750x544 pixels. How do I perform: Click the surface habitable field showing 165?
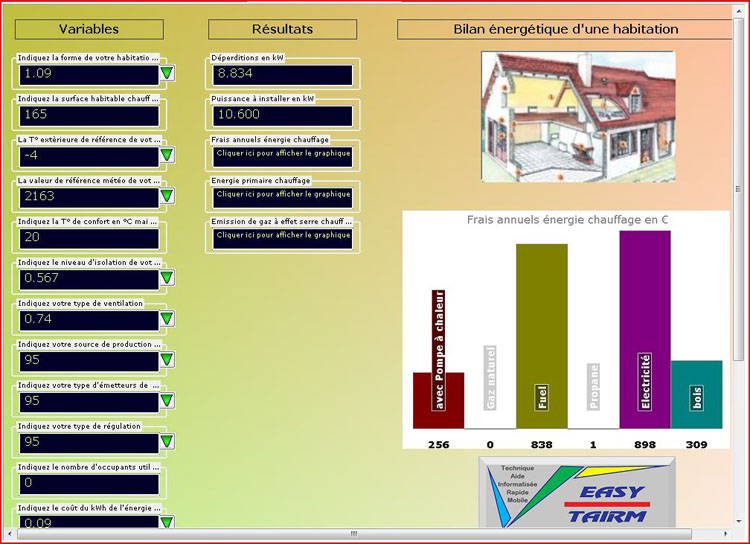pyautogui.click(x=88, y=115)
